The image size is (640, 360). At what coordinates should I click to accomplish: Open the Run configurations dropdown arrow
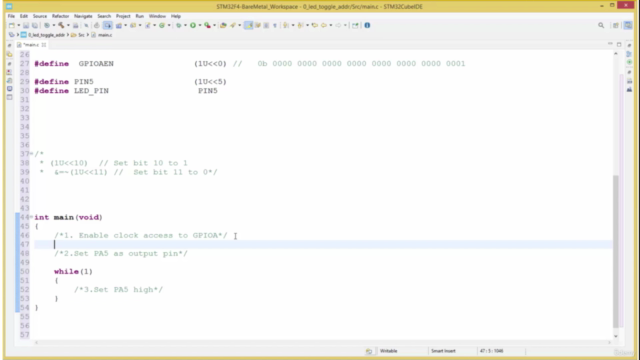200,25
